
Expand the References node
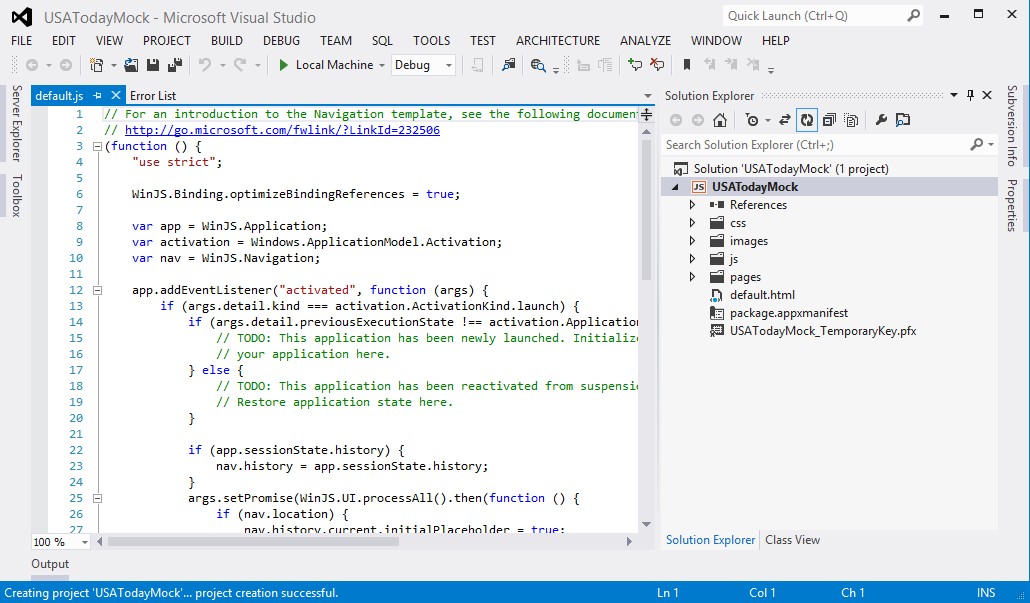690,204
